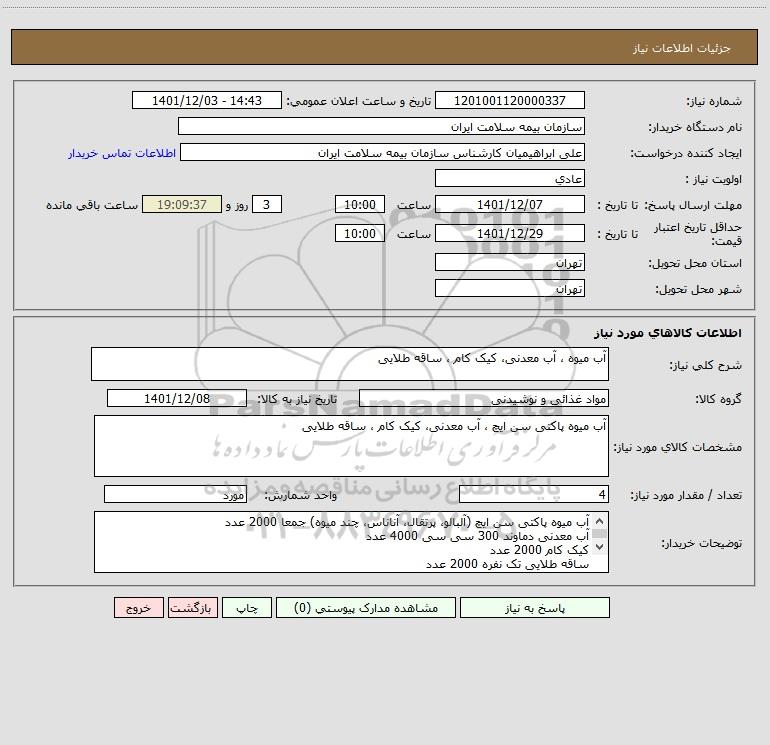Click label تاریخ و ساعت اعلان عمومی
The height and width of the screenshot is (745, 770).
click(x=359, y=102)
